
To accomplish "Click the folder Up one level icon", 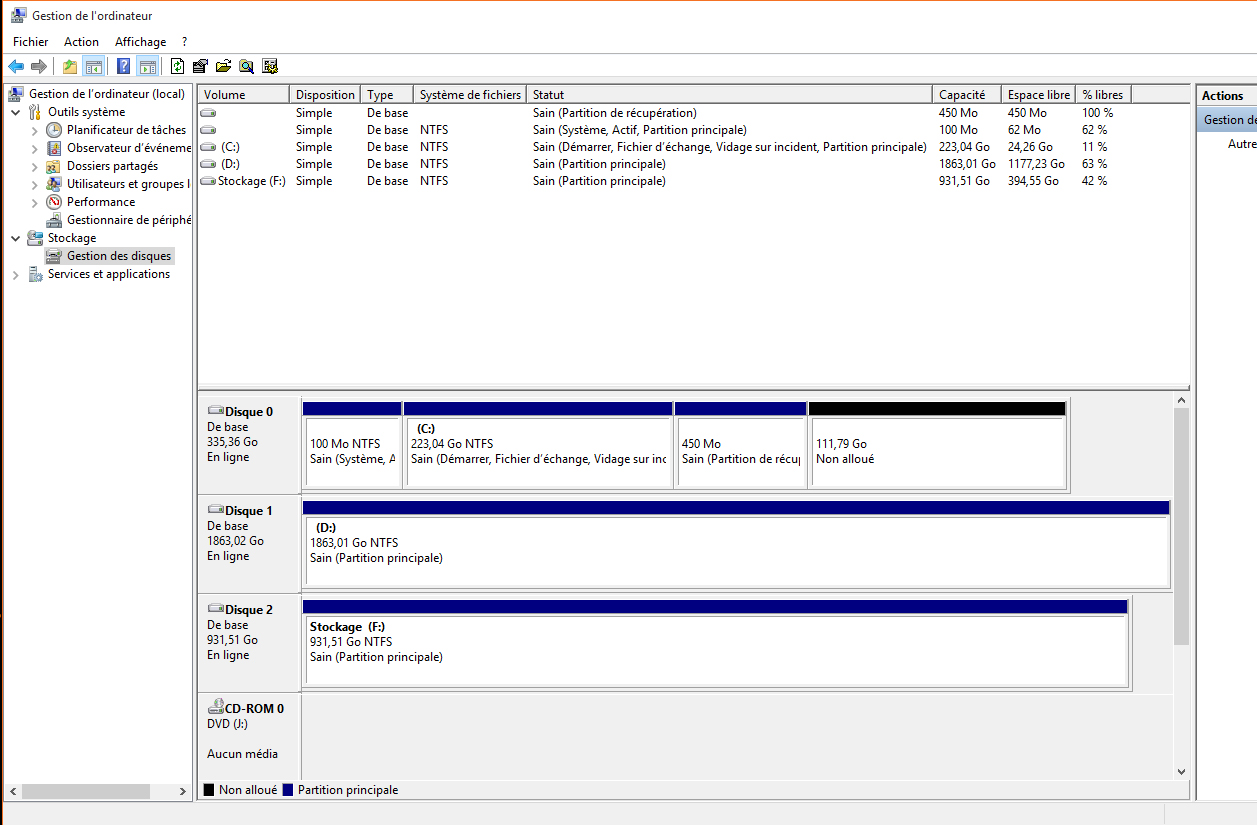I will 69,67.
